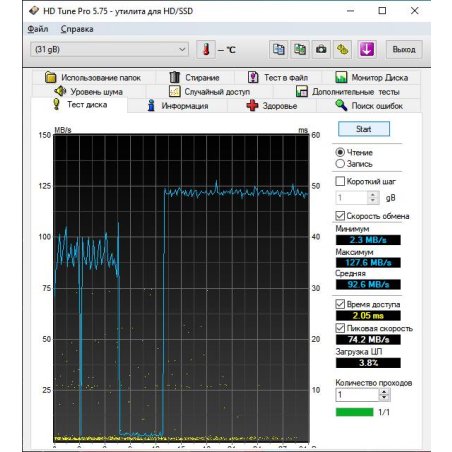The width and height of the screenshot is (452, 452).
Task: Click the thermometer temperature icon
Action: pyautogui.click(x=206, y=50)
